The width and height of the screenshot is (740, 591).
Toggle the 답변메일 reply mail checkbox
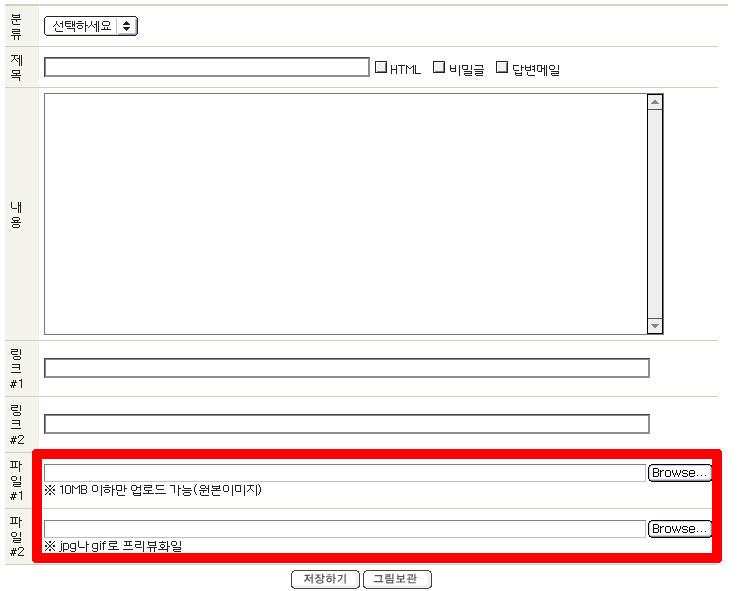pyautogui.click(x=502, y=67)
